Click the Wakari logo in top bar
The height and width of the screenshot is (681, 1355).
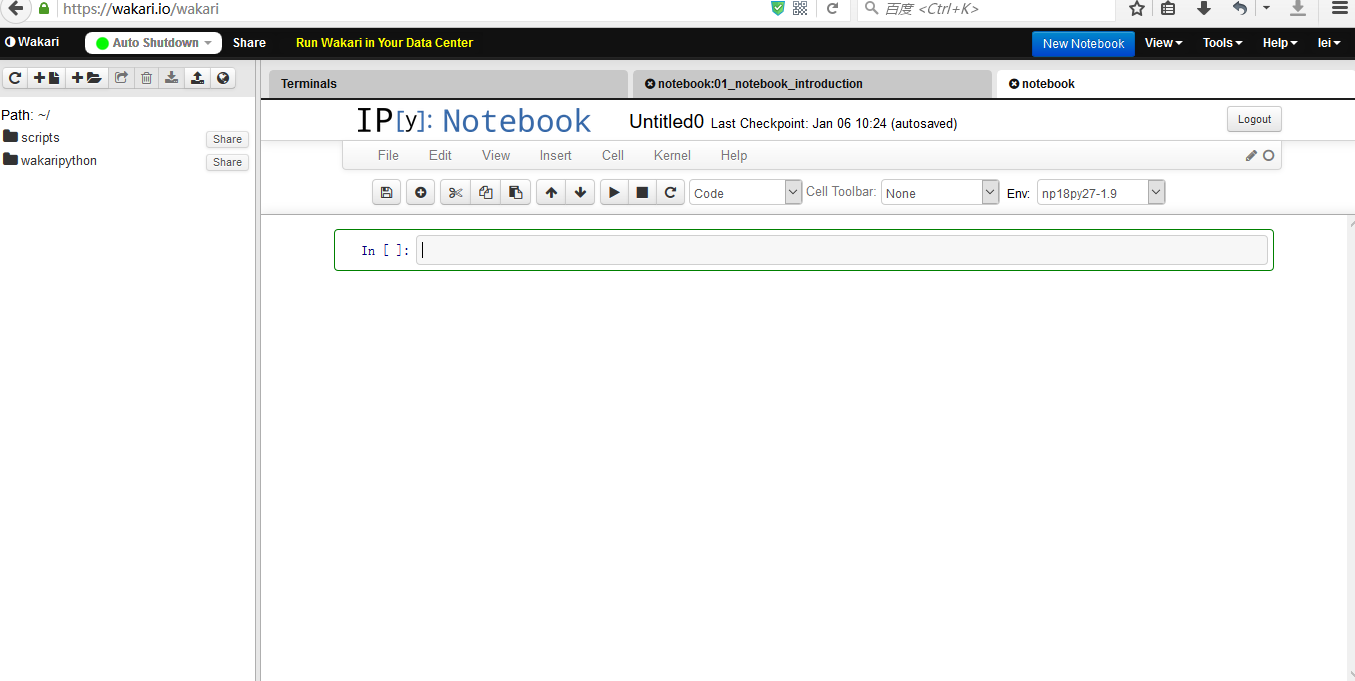click(32, 42)
